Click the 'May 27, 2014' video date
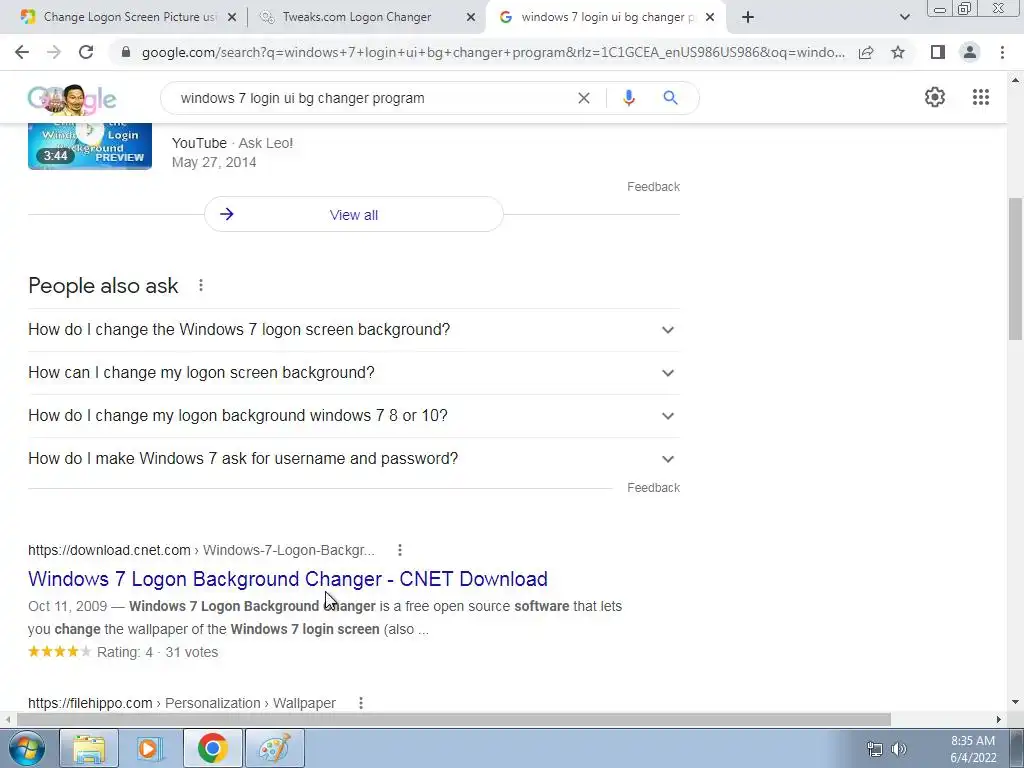 coord(214,163)
